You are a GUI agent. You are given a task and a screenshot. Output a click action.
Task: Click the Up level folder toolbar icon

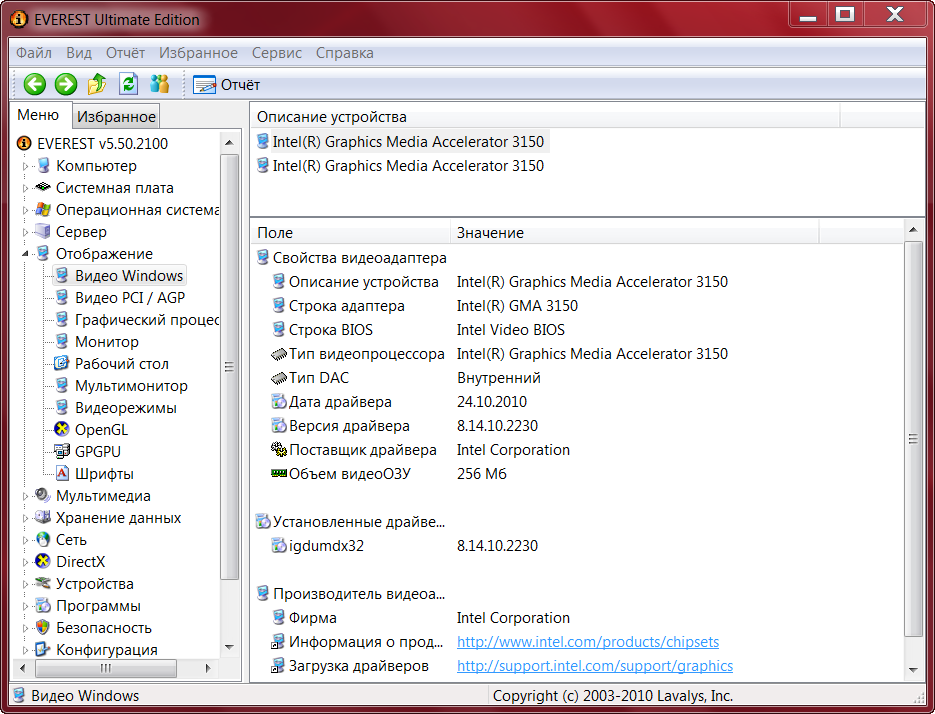click(x=97, y=85)
